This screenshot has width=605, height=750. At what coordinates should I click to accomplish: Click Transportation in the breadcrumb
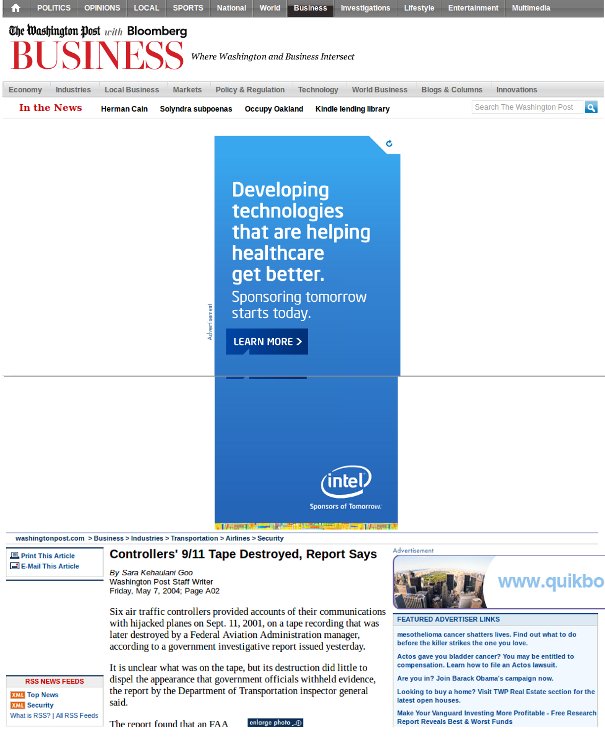point(194,538)
